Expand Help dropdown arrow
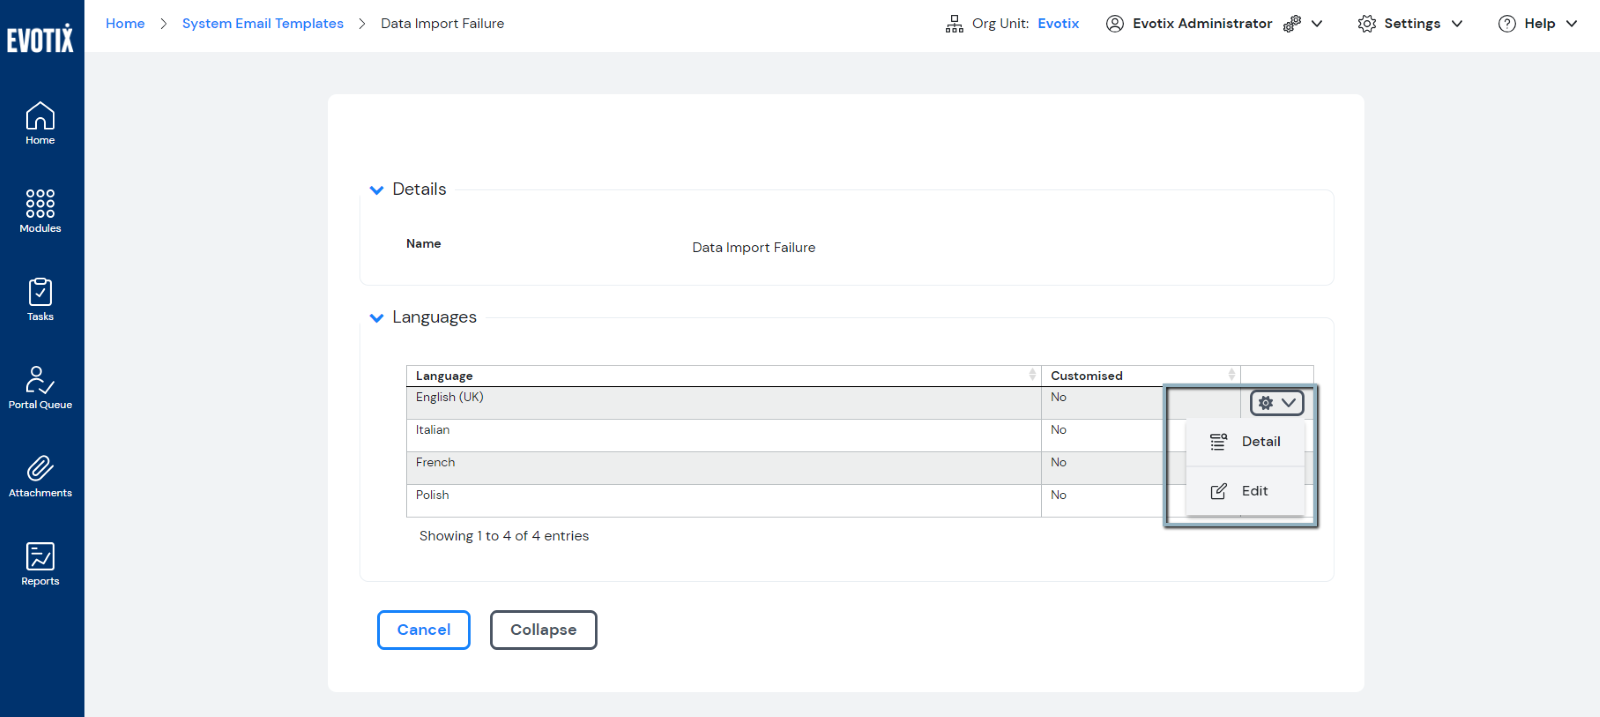Screen dimensions: 1600x717 pyautogui.click(x=1571, y=24)
